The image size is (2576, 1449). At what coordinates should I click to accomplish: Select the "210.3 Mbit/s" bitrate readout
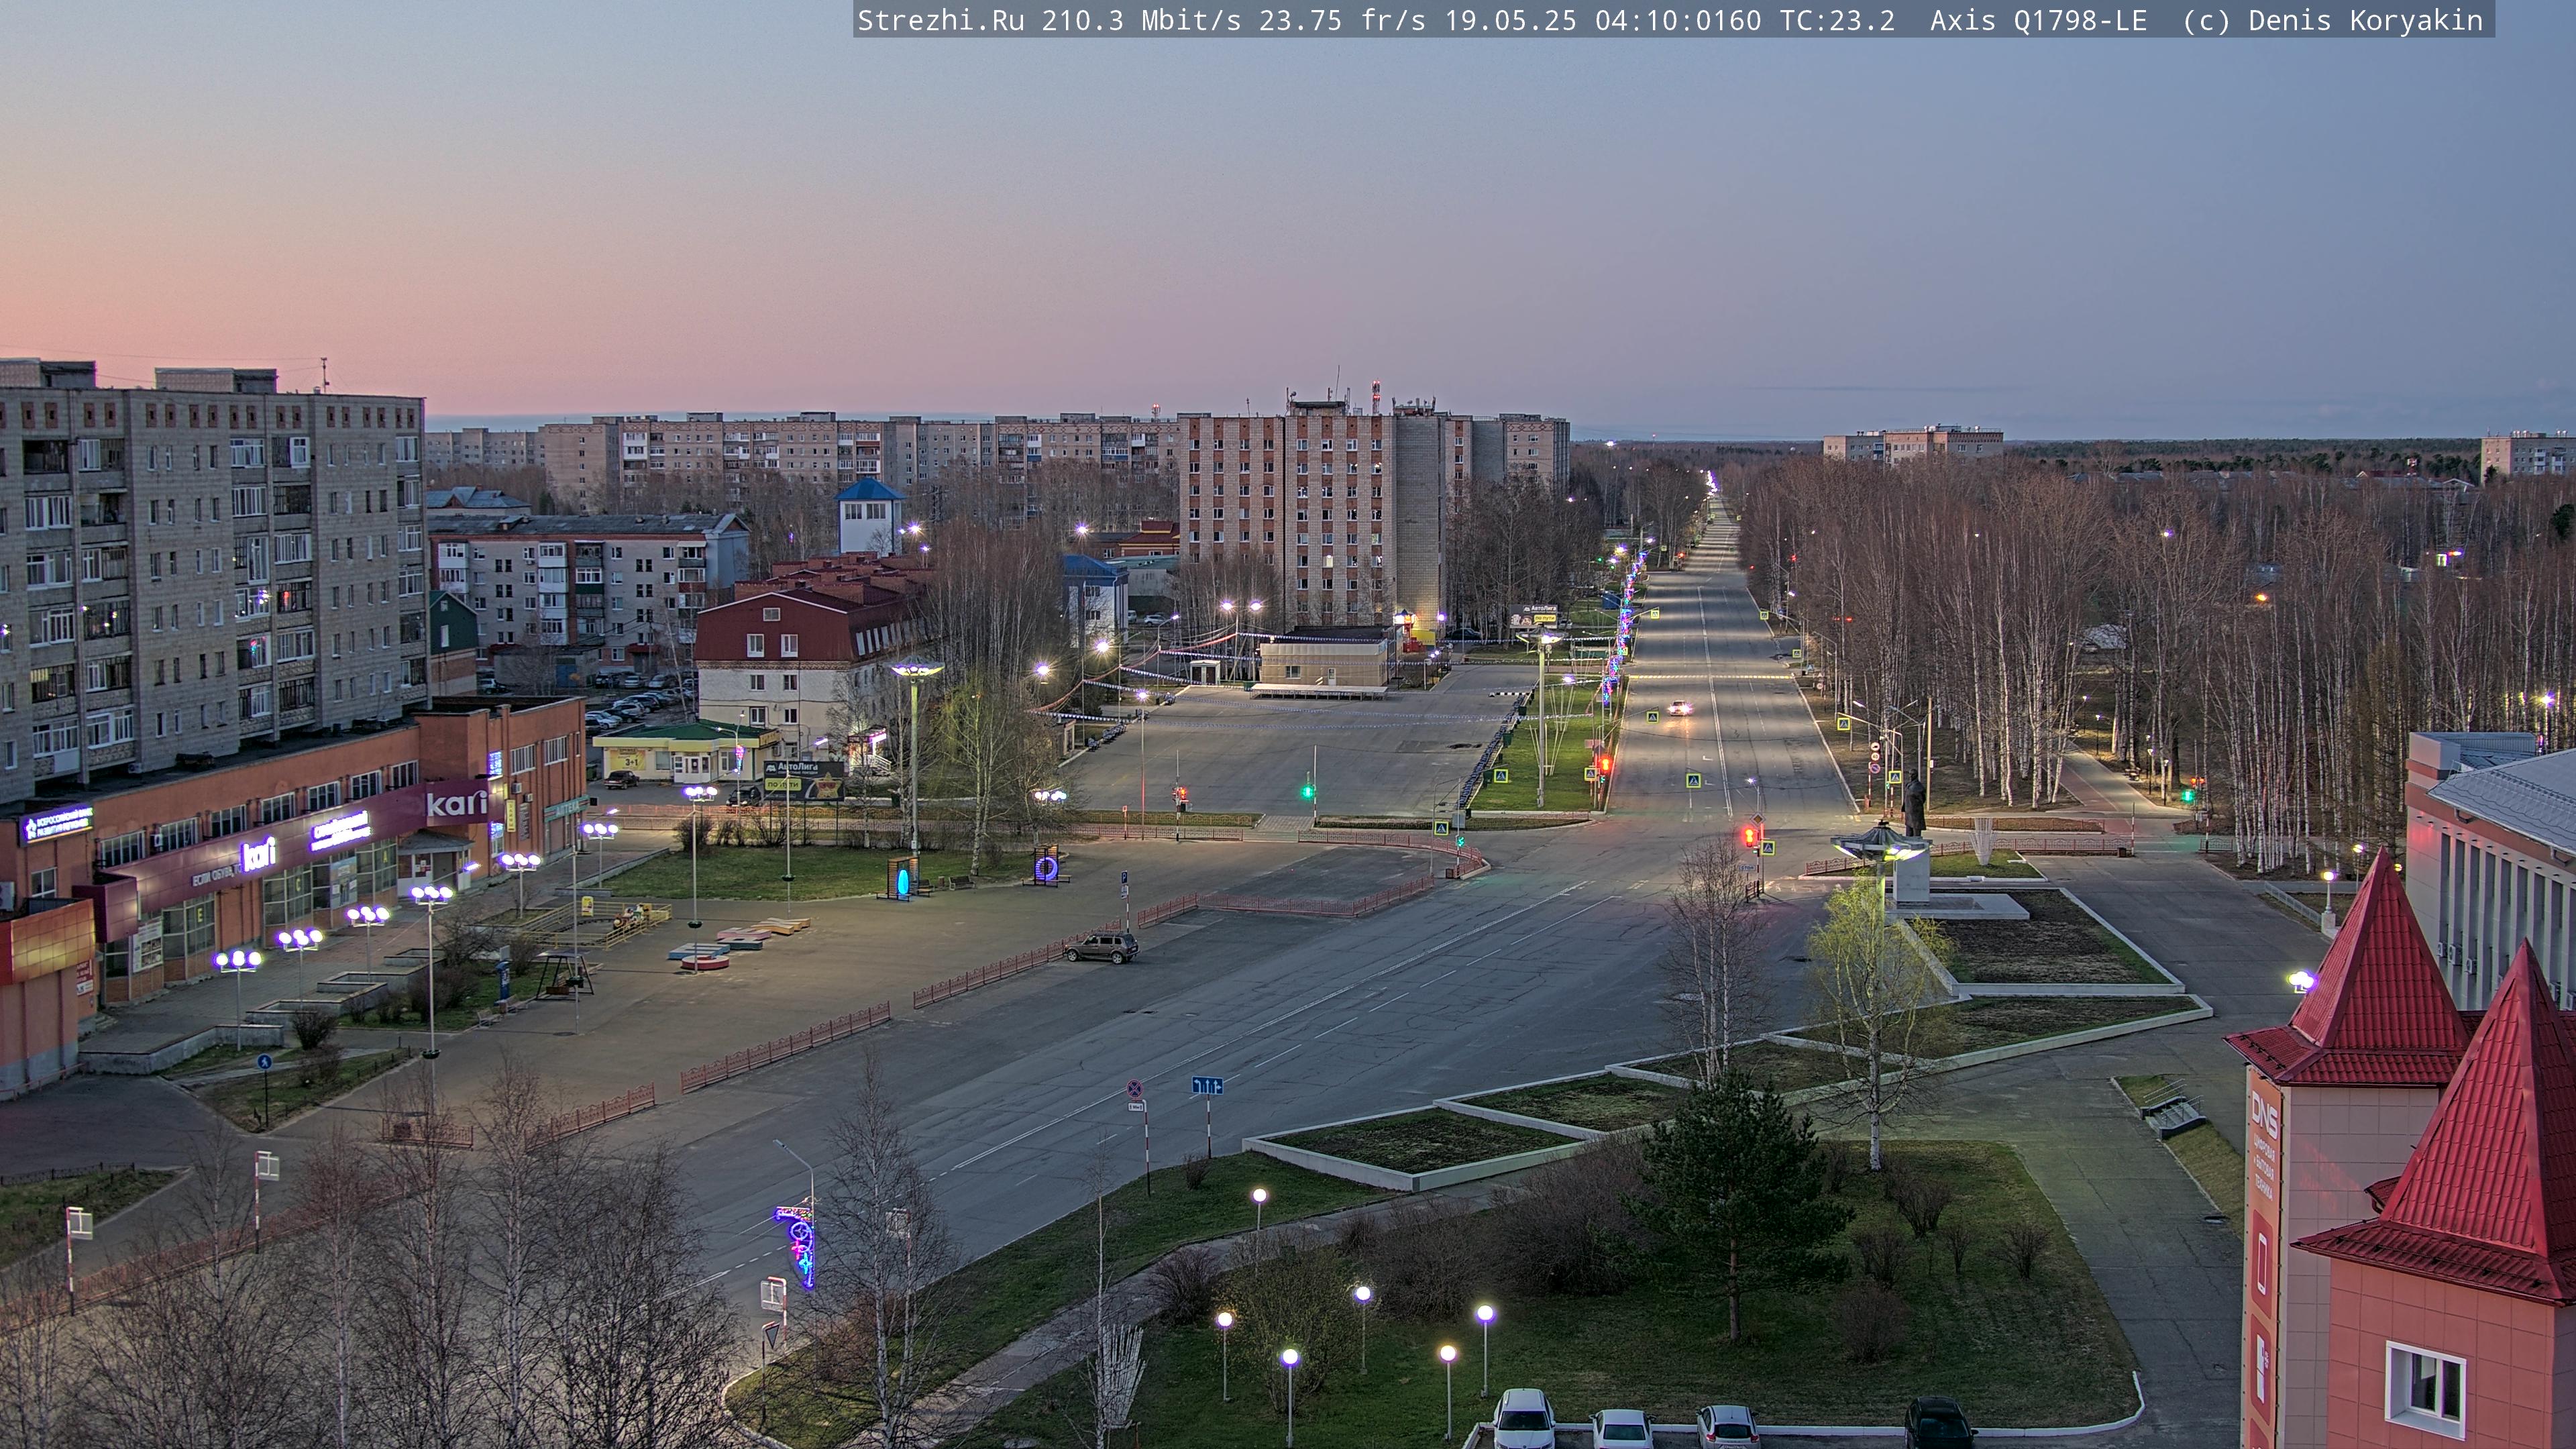tap(1141, 21)
